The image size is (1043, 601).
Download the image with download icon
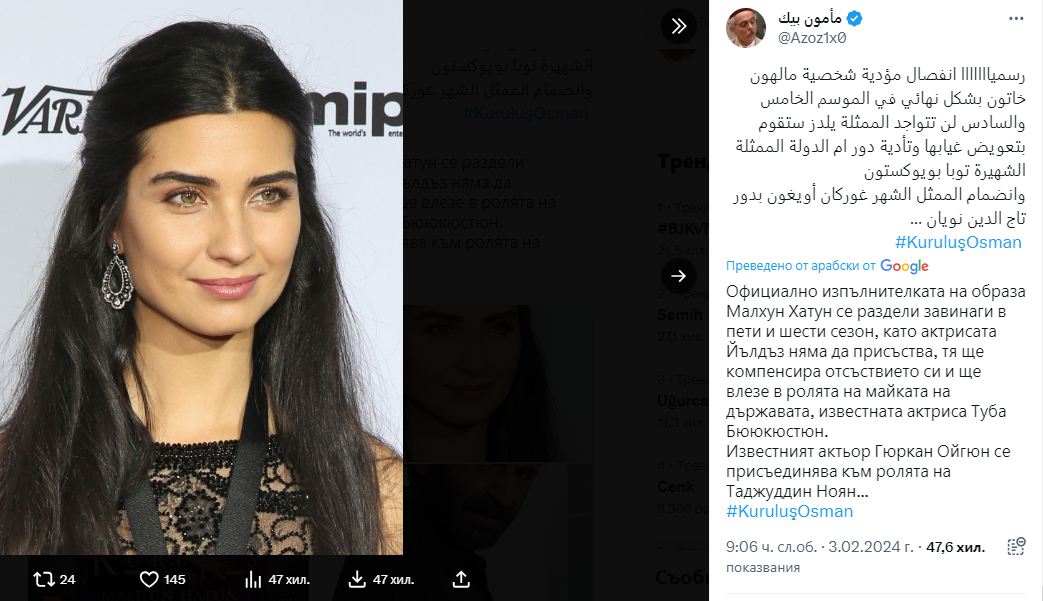coord(357,580)
